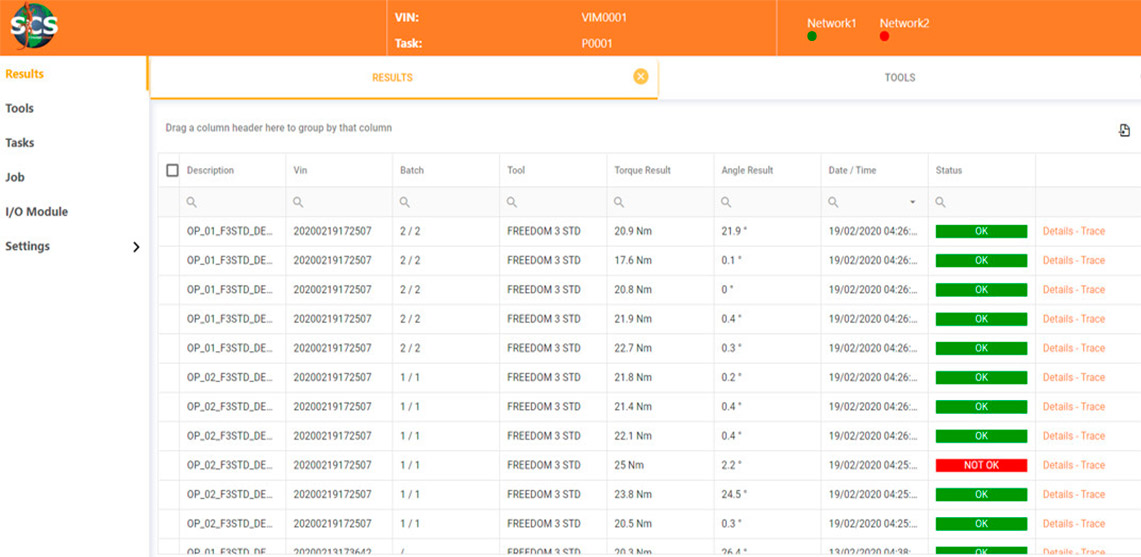The height and width of the screenshot is (557, 1141).
Task: Close the Results tab with the X icon
Action: (x=641, y=77)
